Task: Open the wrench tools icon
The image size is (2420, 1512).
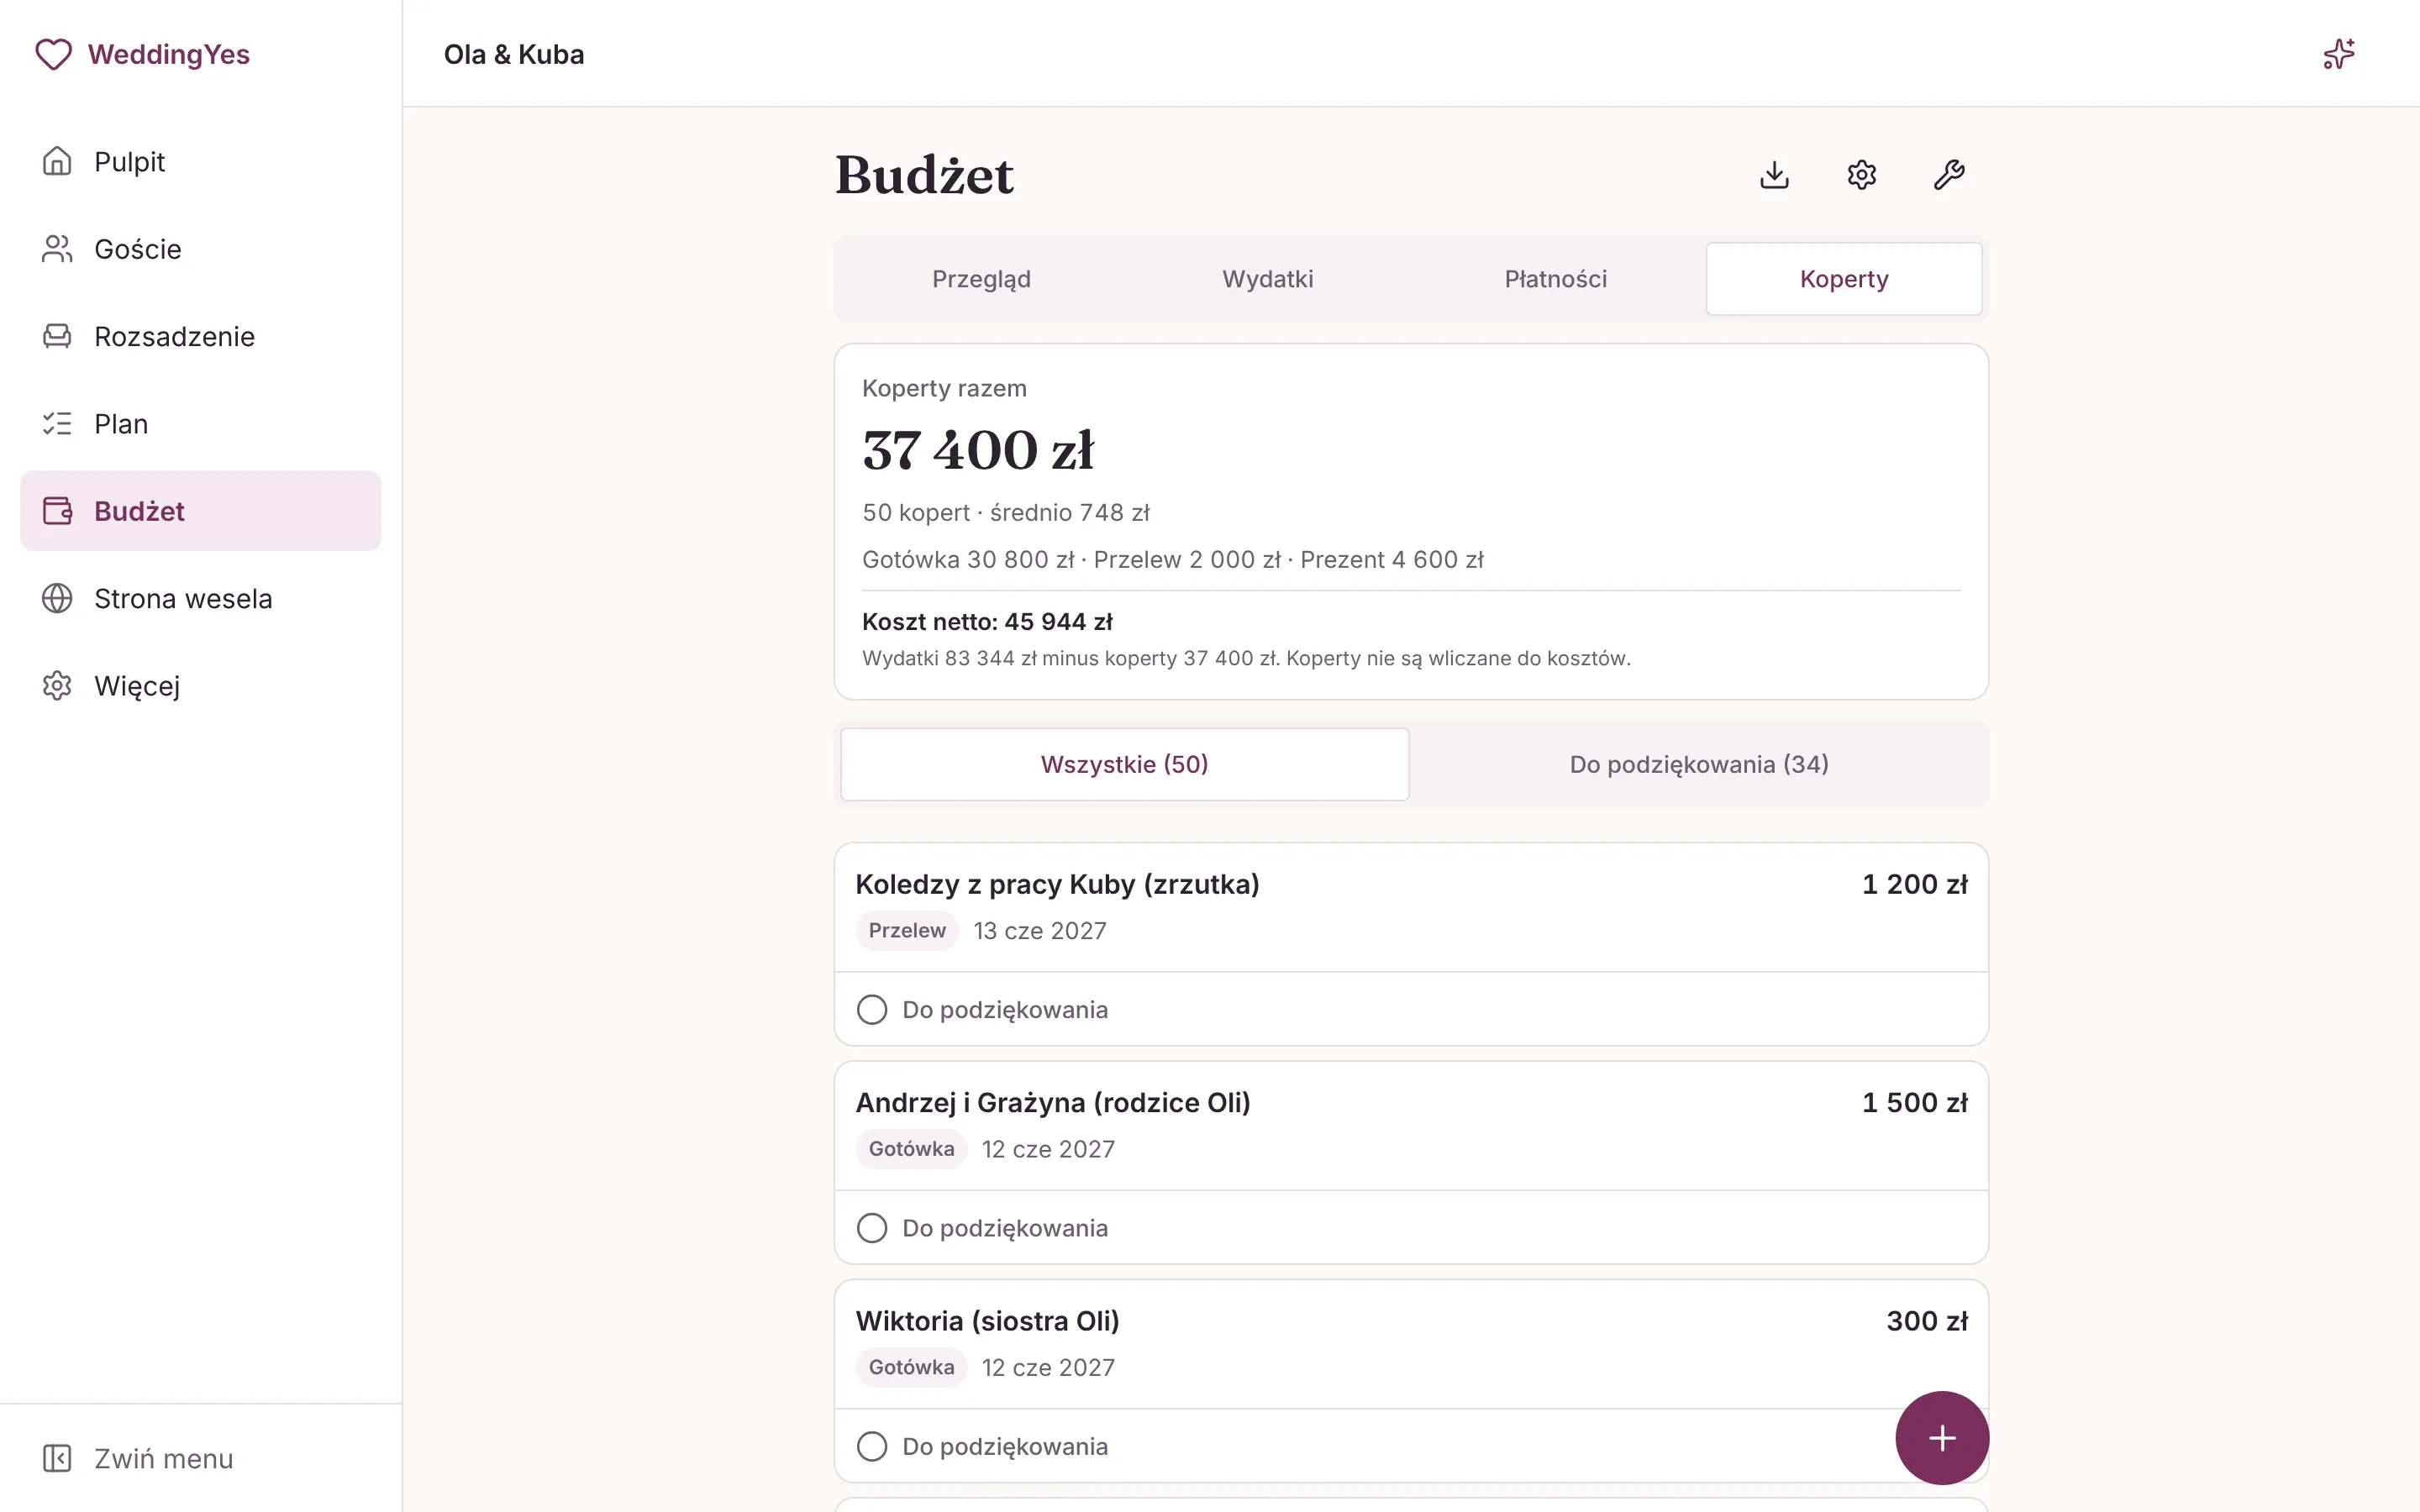Action: coord(1949,175)
